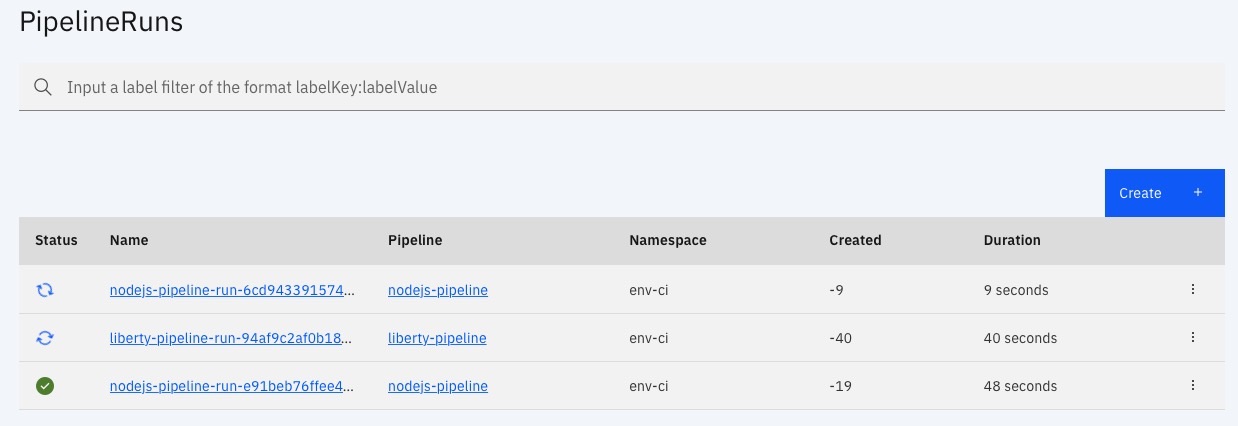
Task: Click the Duration column header
Action: coord(1012,240)
